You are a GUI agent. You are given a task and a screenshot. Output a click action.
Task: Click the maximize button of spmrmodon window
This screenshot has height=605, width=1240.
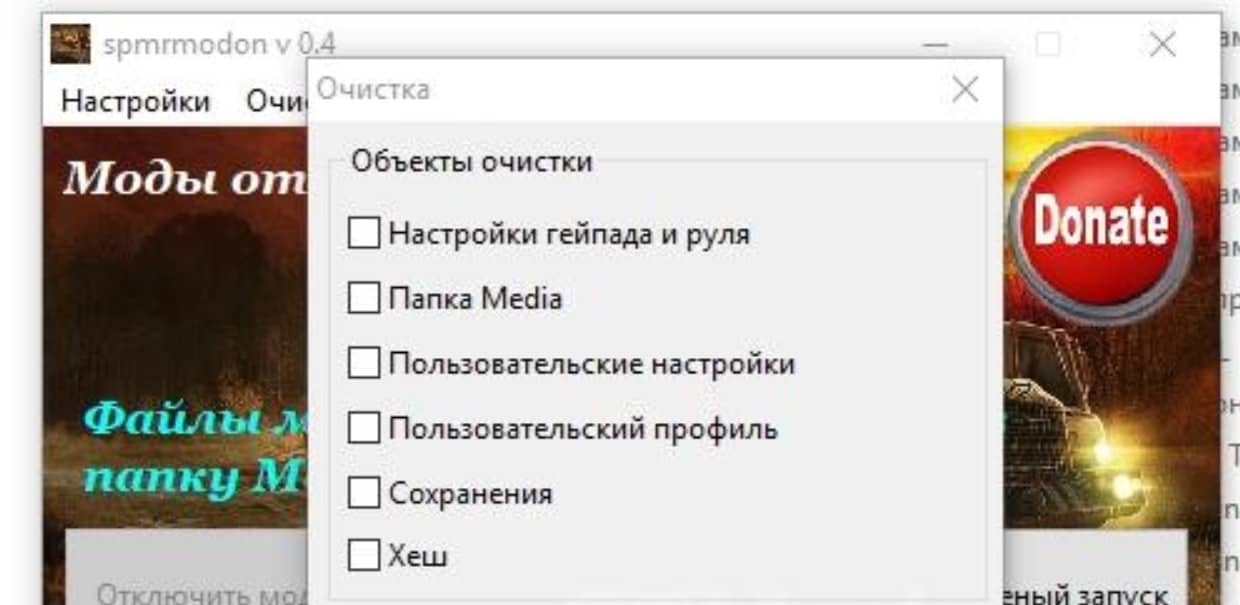point(1048,45)
